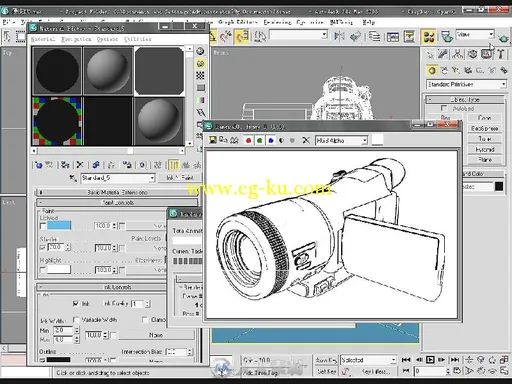Open the Options menu in Material Editor
The image size is (512, 384).
(x=107, y=39)
